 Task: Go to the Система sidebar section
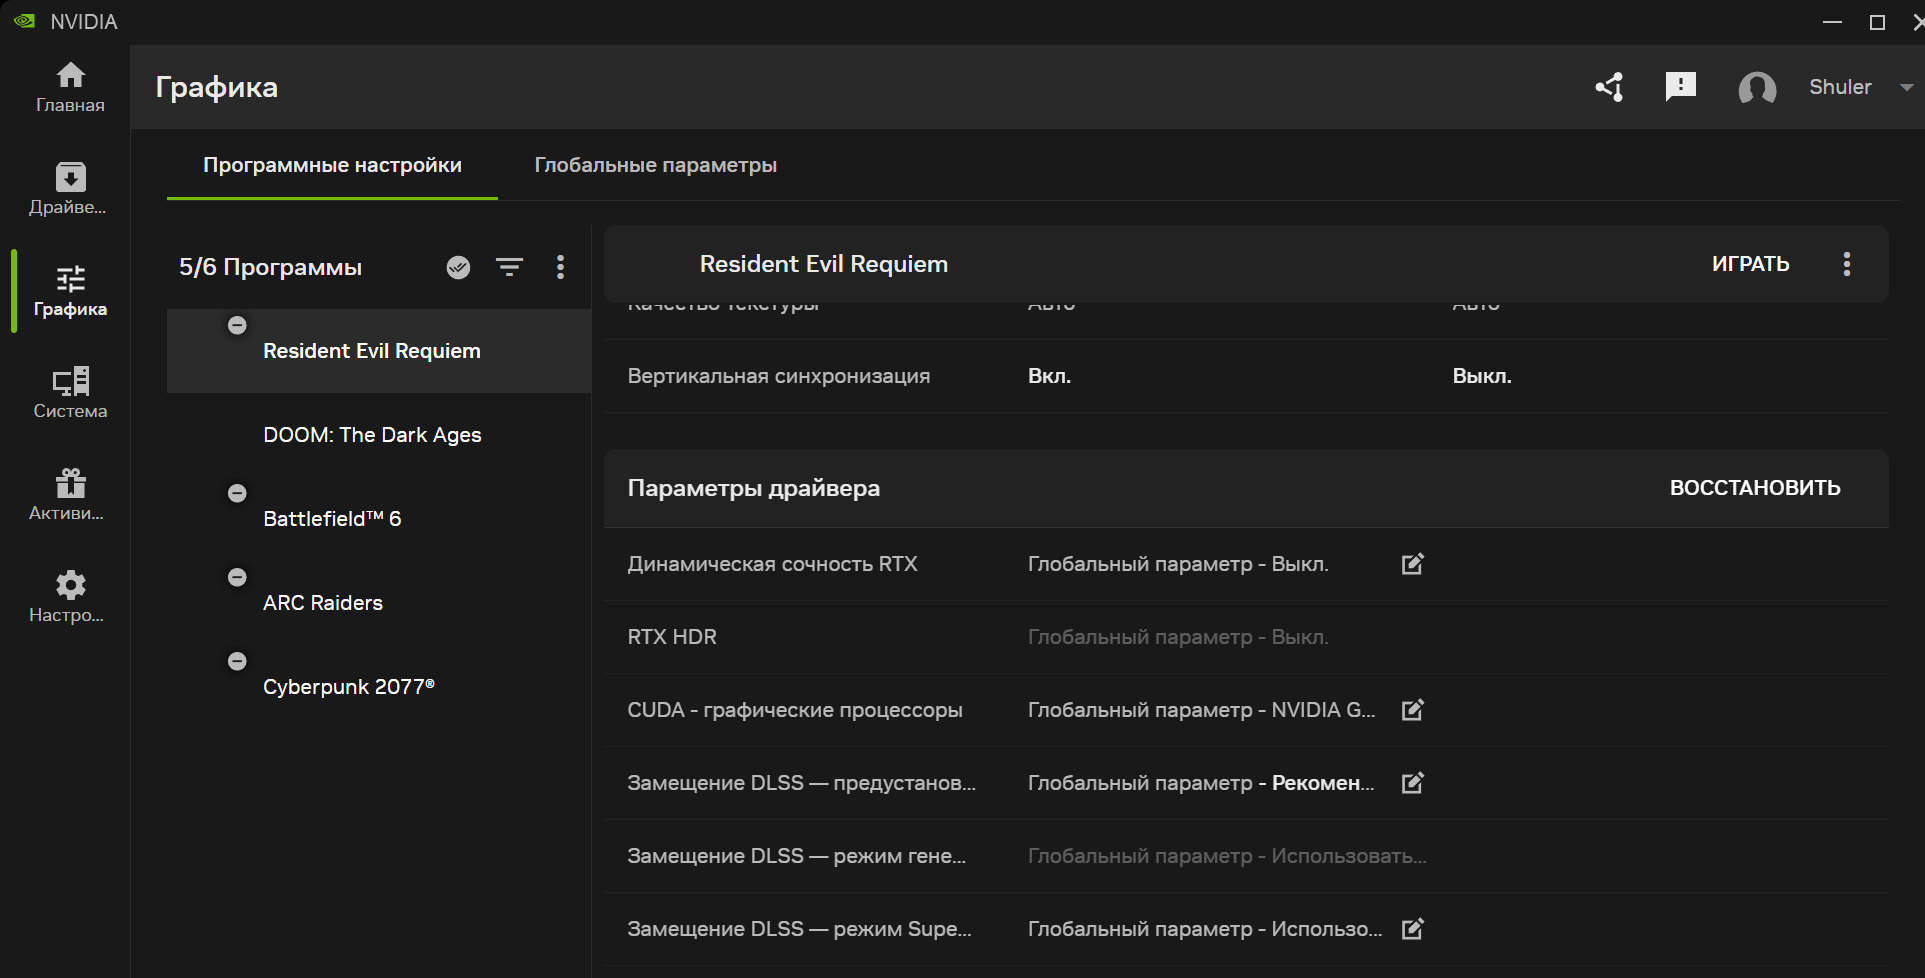coord(70,392)
